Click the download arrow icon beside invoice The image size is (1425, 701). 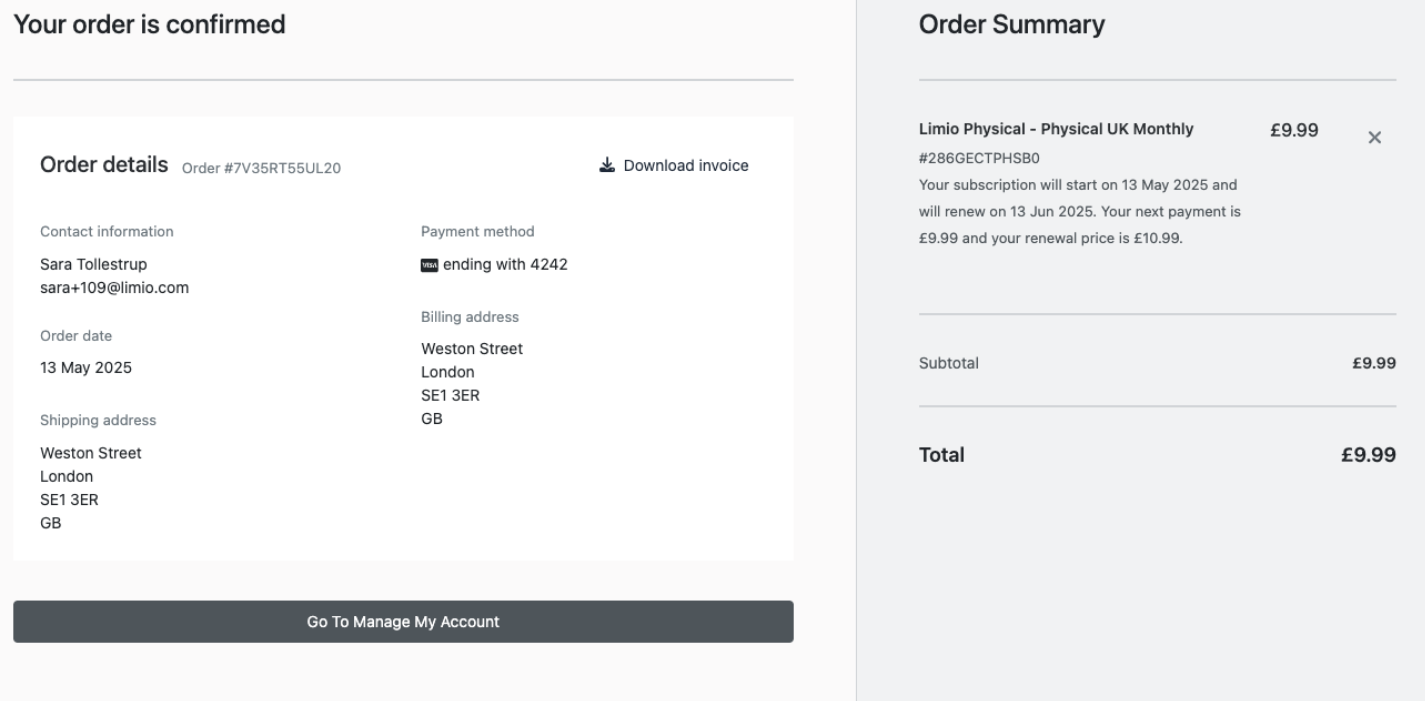(x=606, y=165)
